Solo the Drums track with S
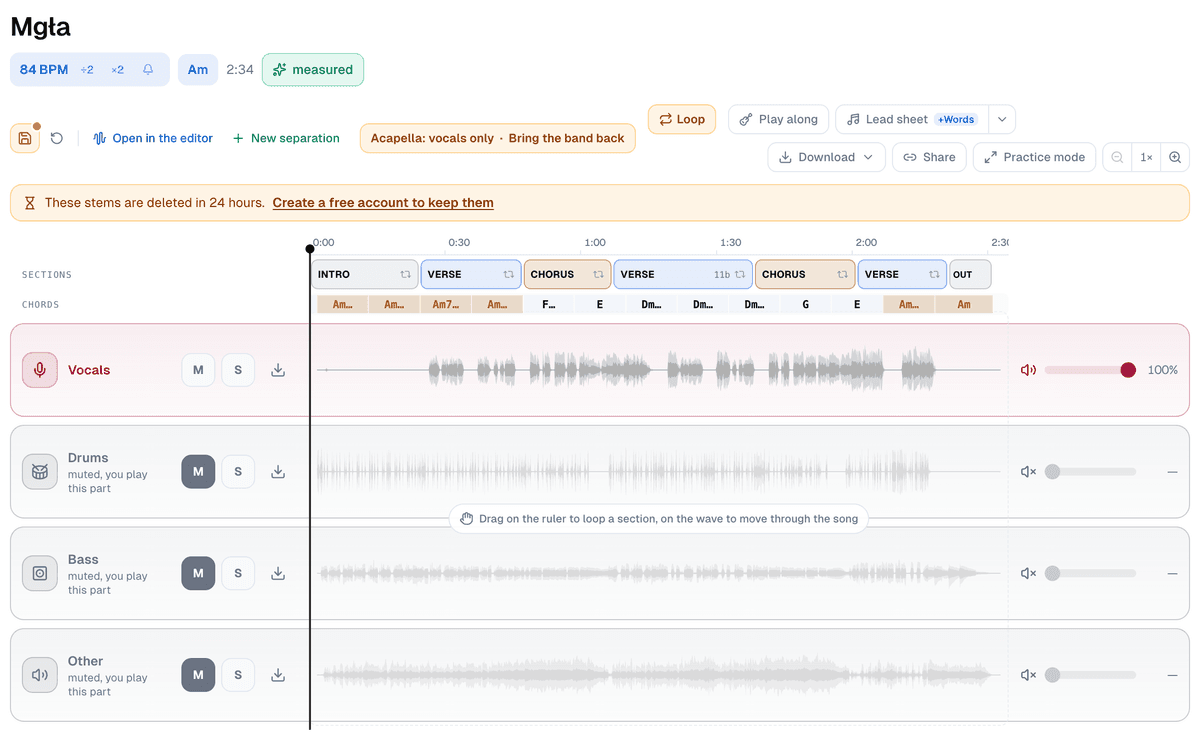The height and width of the screenshot is (732, 1200). click(238, 472)
